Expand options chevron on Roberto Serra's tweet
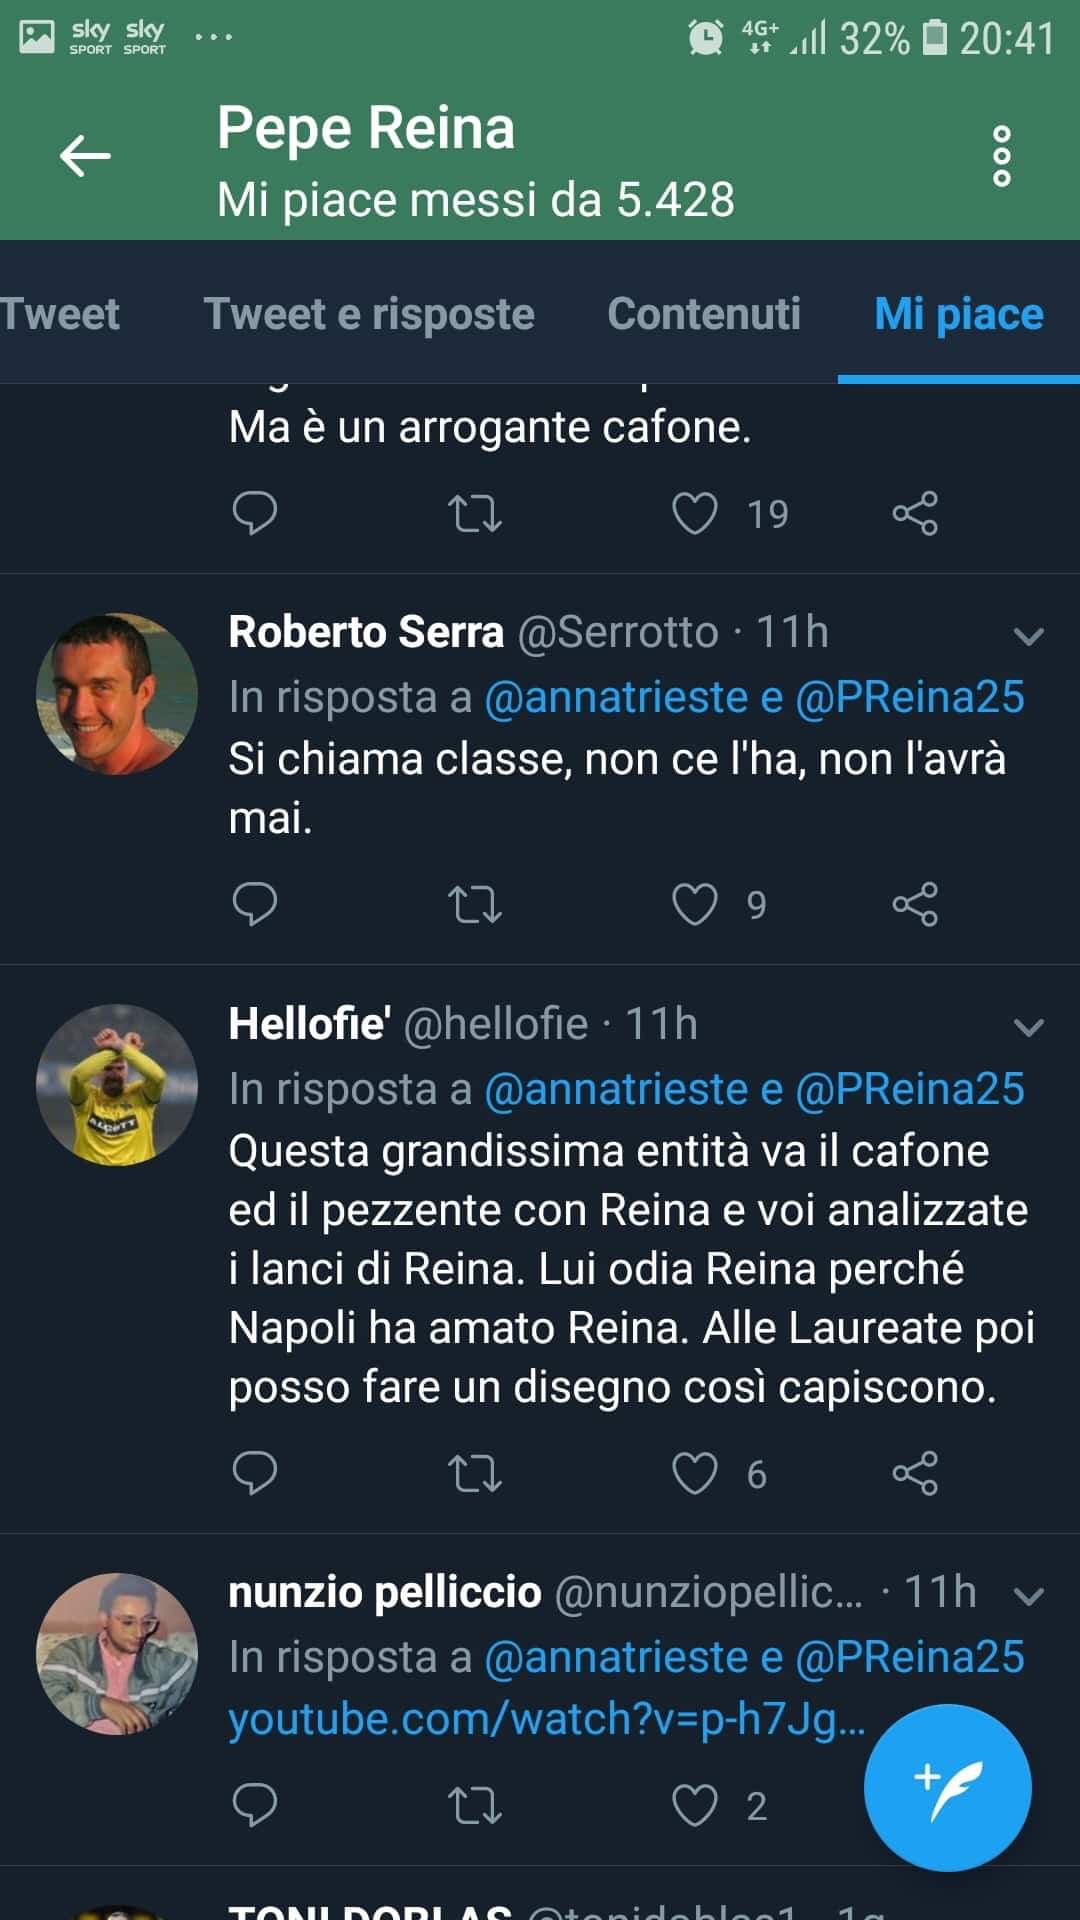 tap(1028, 636)
